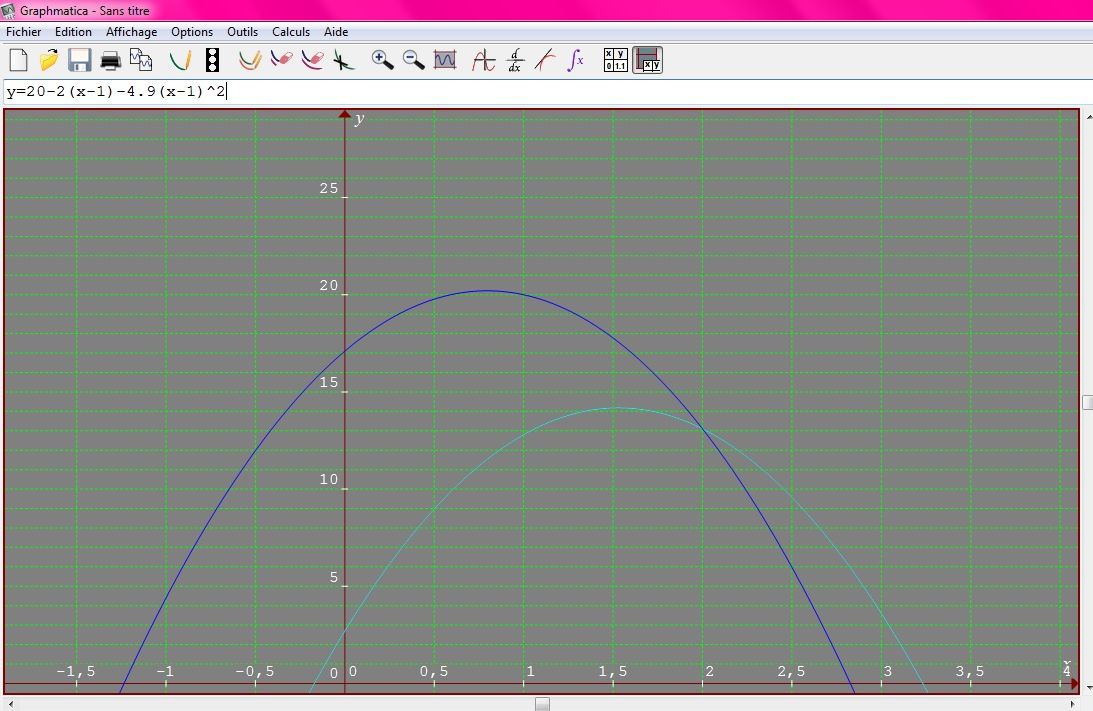Click in the equation input field
1093x711 pixels.
click(x=546, y=91)
